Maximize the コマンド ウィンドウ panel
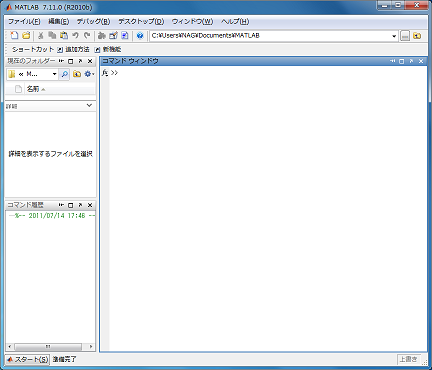 coord(402,61)
